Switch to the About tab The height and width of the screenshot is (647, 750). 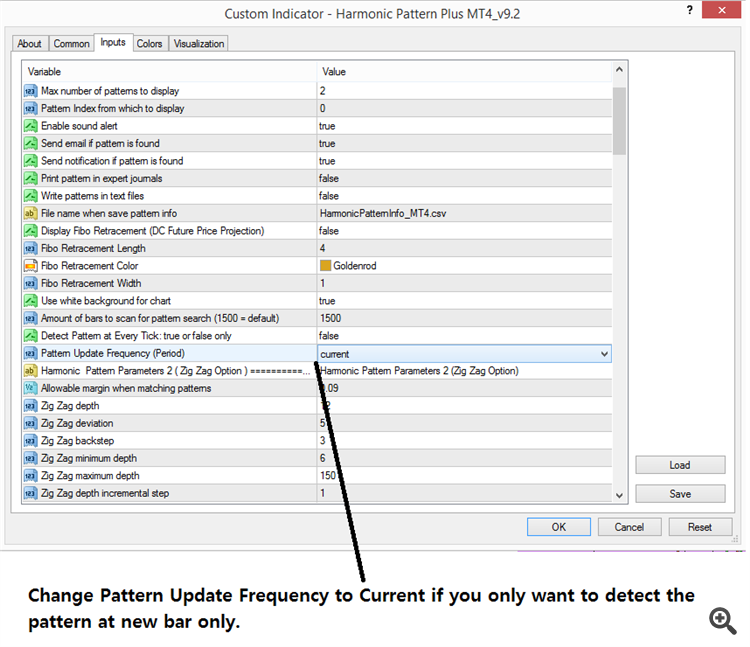tap(29, 44)
